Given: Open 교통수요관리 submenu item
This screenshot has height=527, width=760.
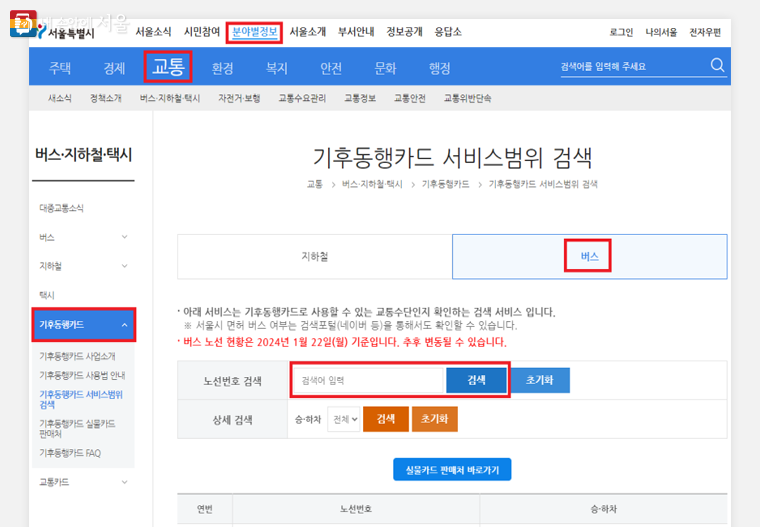Looking at the screenshot, I should (x=302, y=98).
